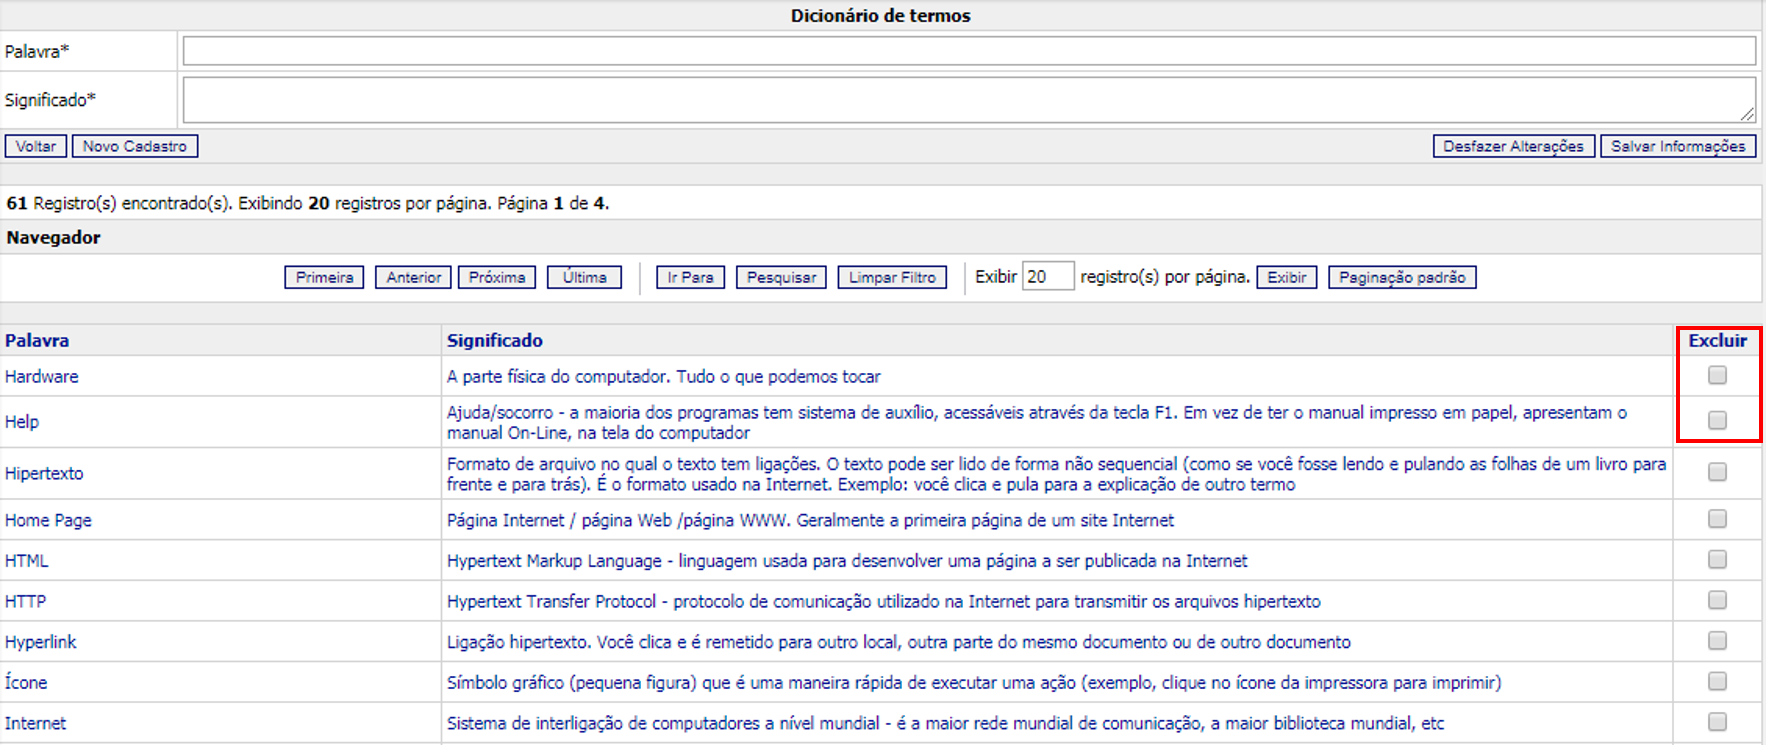Advance with the Próxima button
The height and width of the screenshot is (745, 1766).
pos(497,277)
